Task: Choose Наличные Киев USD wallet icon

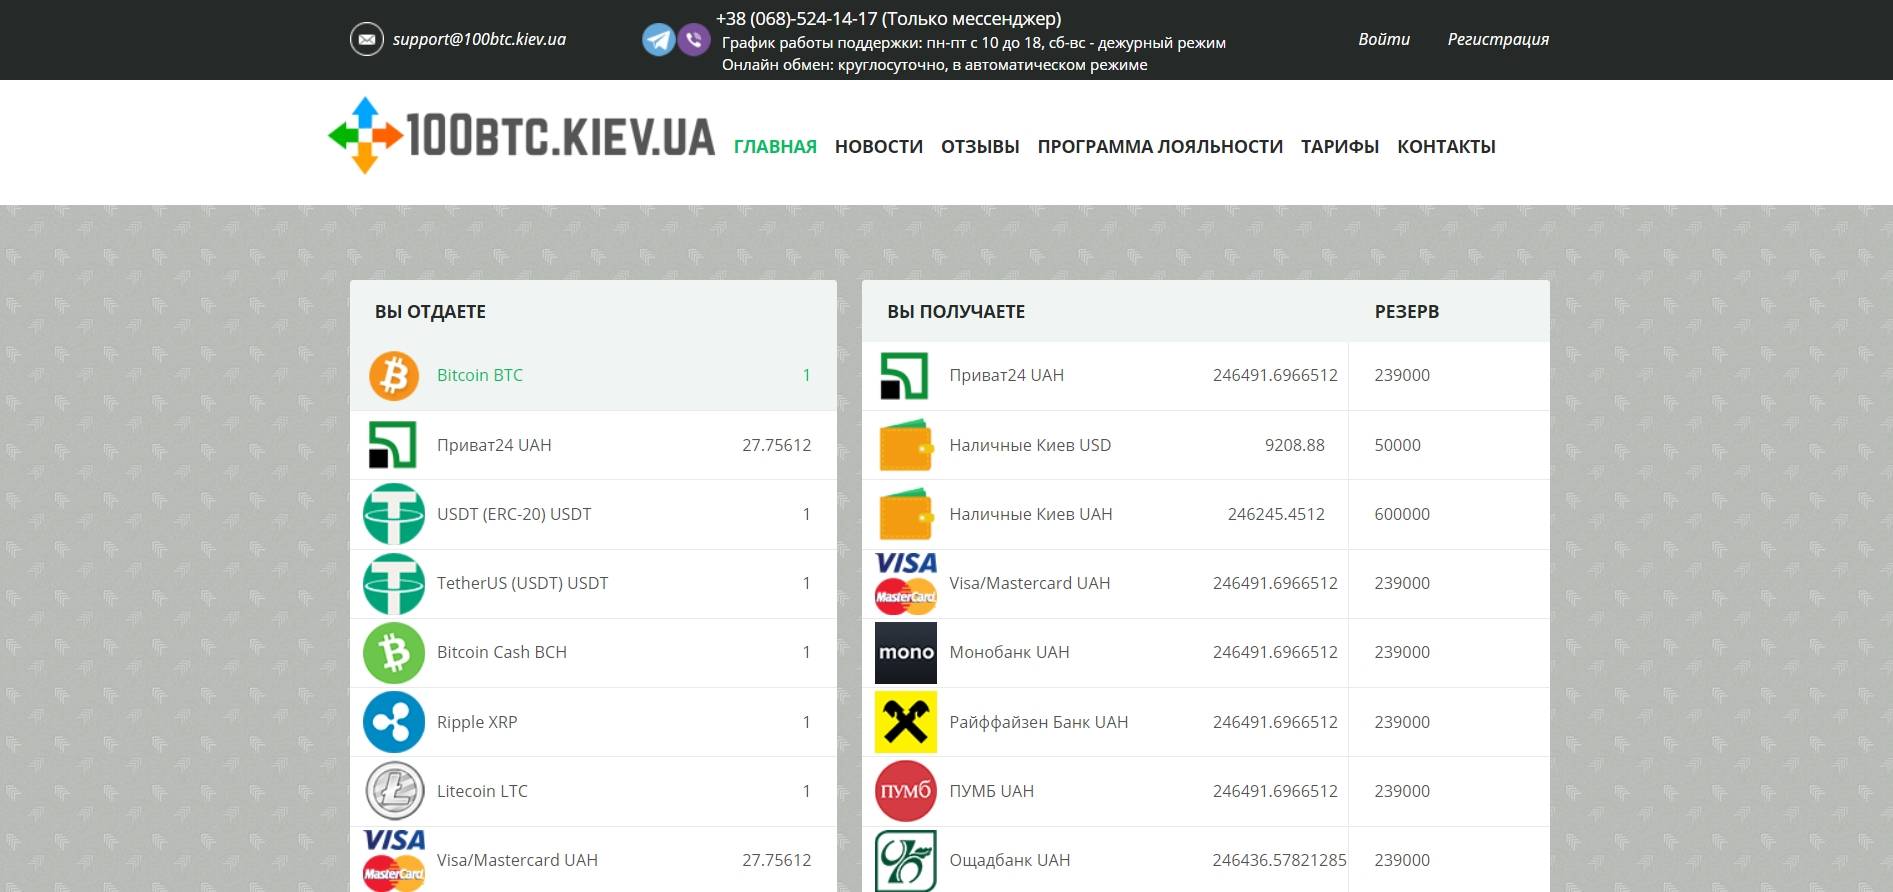Action: pyautogui.click(x=906, y=445)
